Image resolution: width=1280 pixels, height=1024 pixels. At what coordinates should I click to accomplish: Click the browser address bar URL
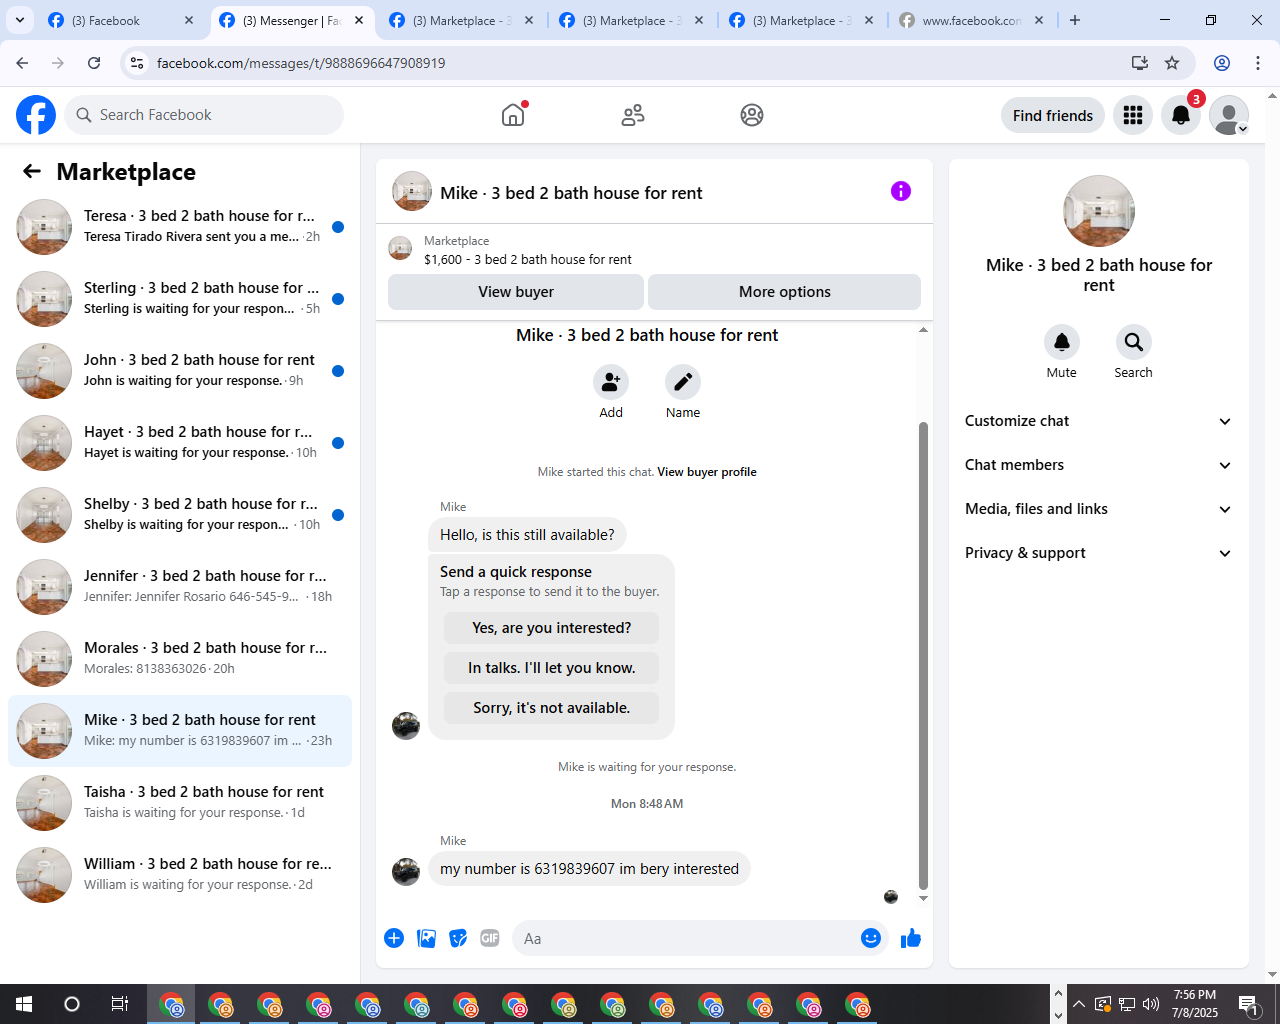tap(301, 63)
